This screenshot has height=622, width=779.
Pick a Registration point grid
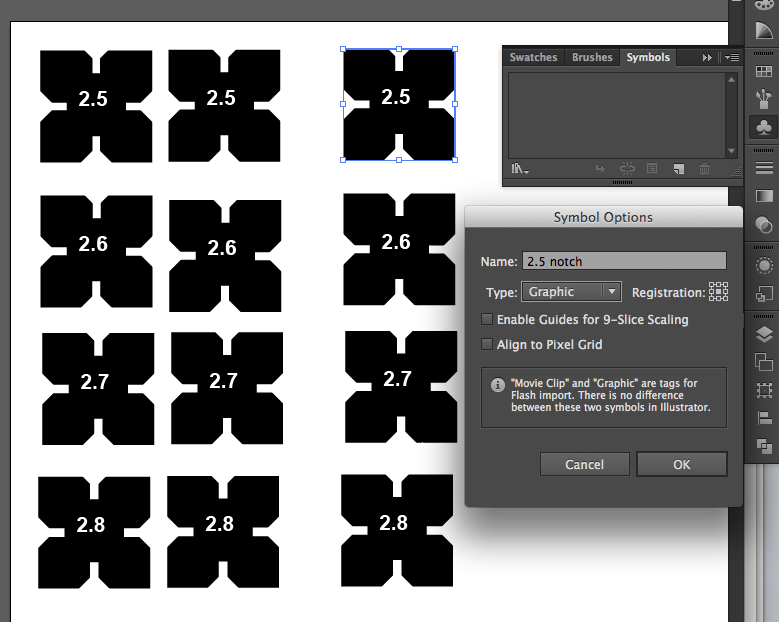(x=718, y=292)
